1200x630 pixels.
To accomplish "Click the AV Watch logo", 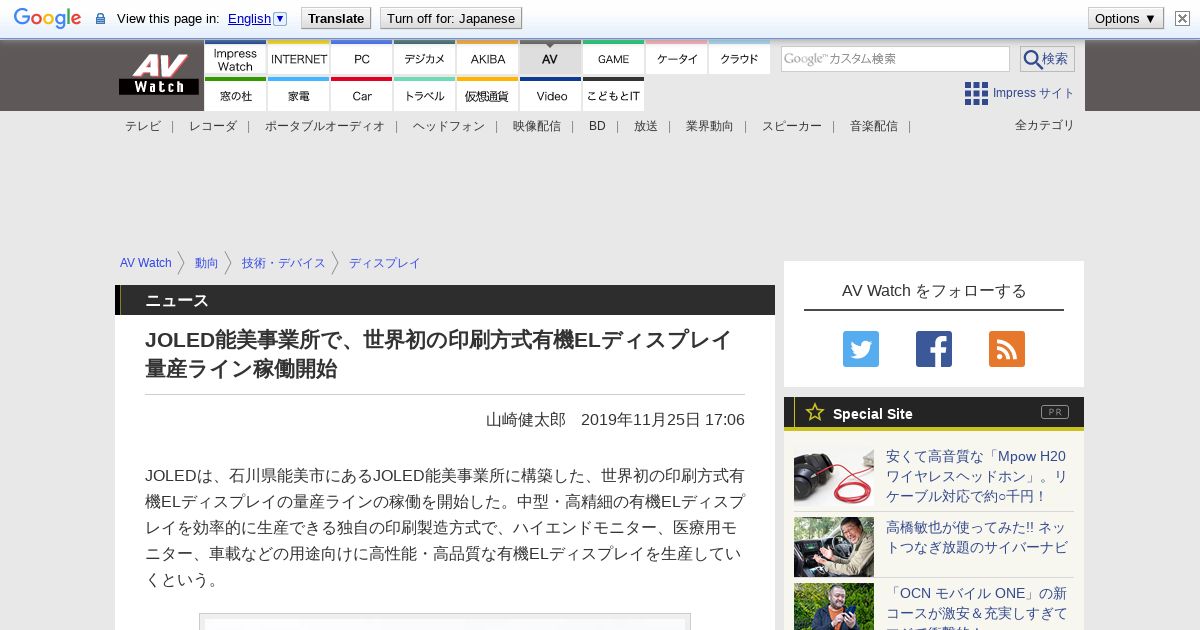I will [x=159, y=75].
